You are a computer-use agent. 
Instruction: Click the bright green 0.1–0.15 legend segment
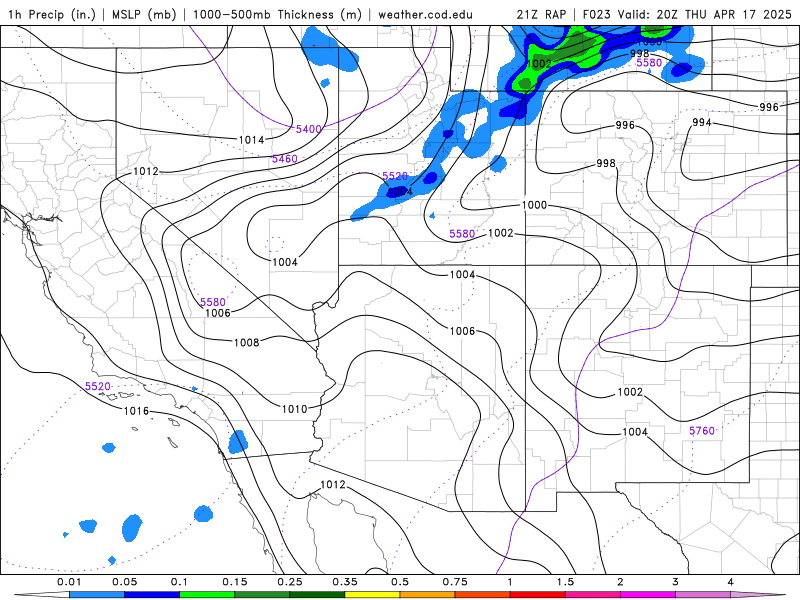point(207,595)
